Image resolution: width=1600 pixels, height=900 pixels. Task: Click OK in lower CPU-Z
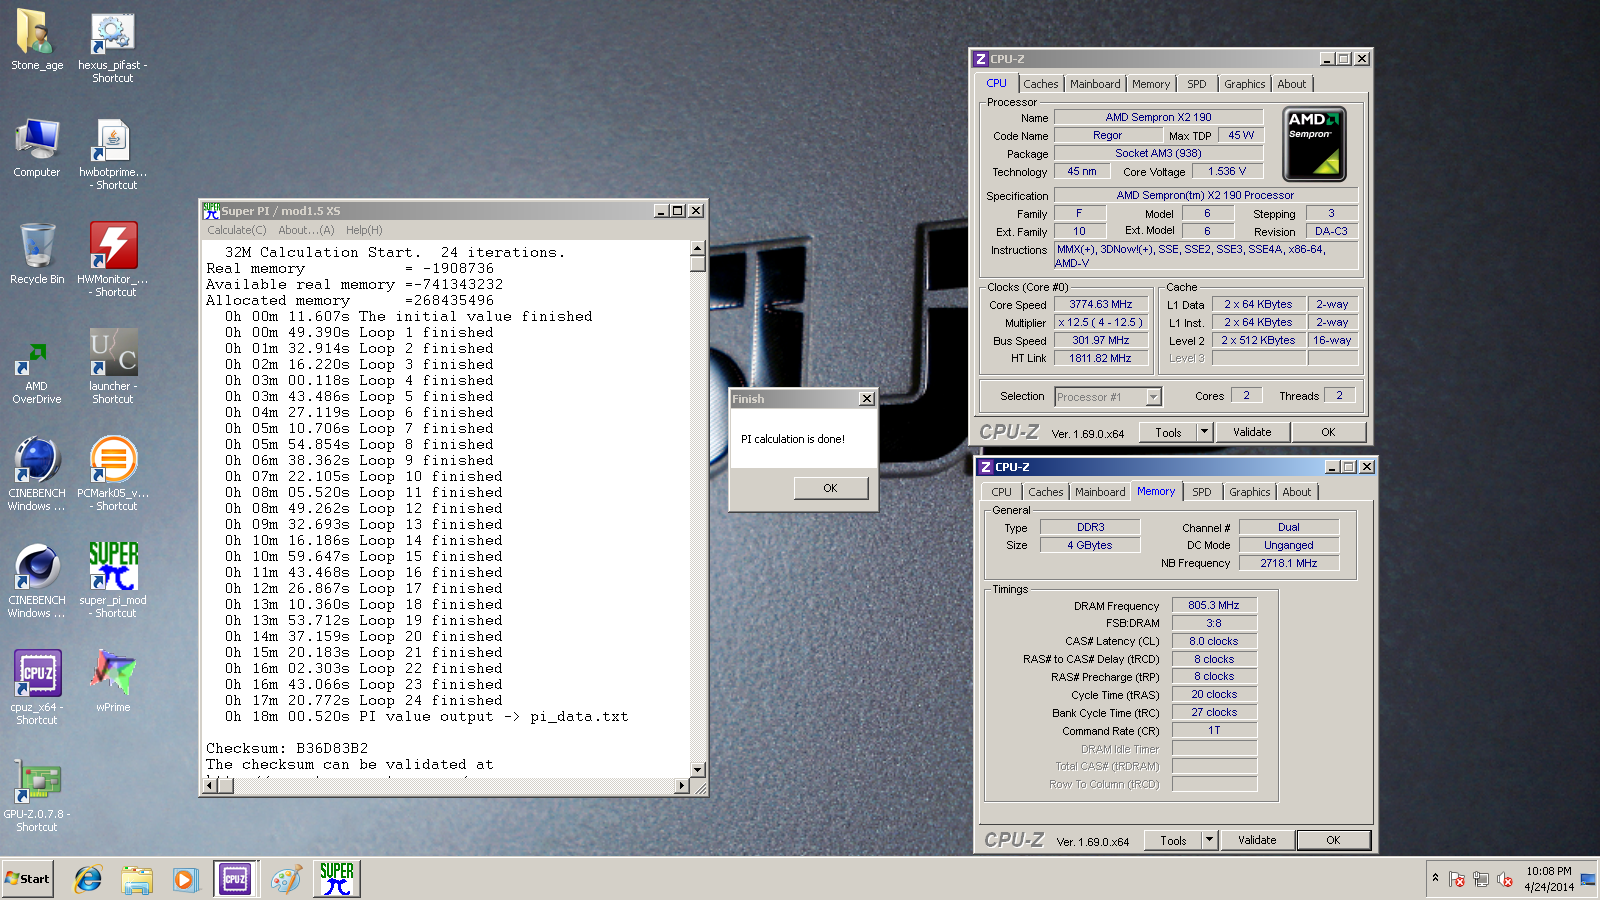tap(1333, 841)
